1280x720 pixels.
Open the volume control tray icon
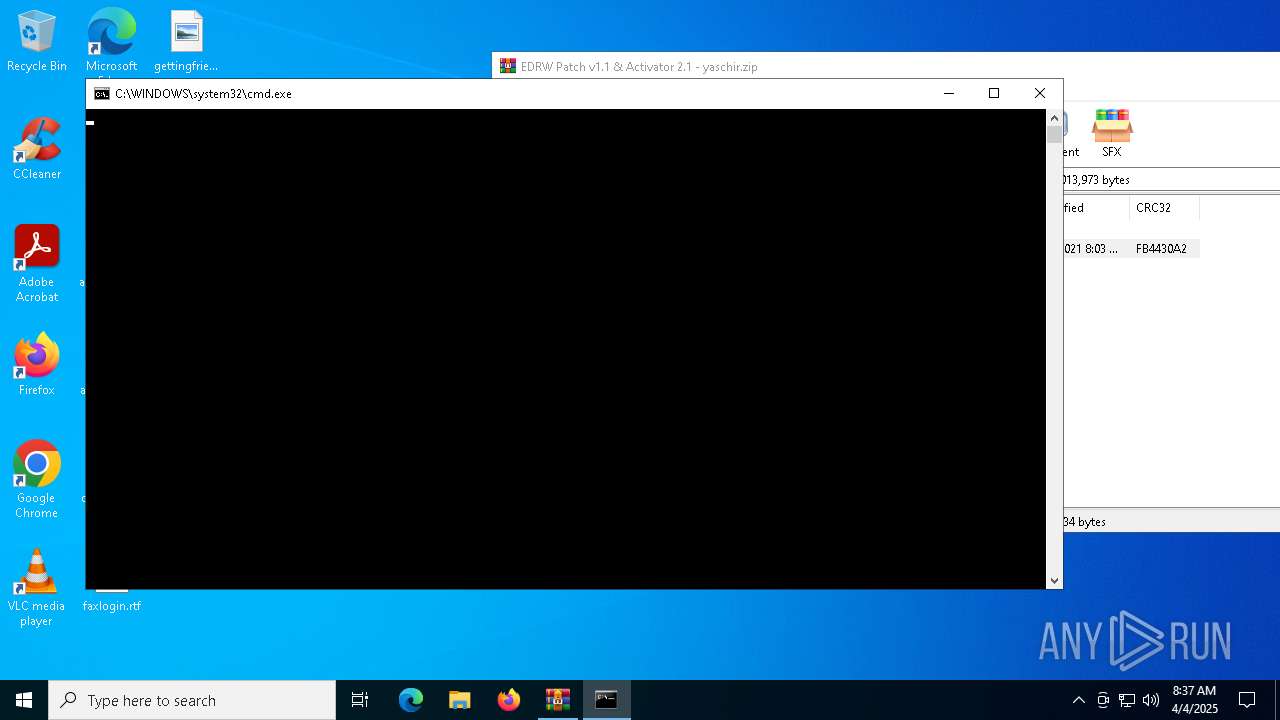1151,700
